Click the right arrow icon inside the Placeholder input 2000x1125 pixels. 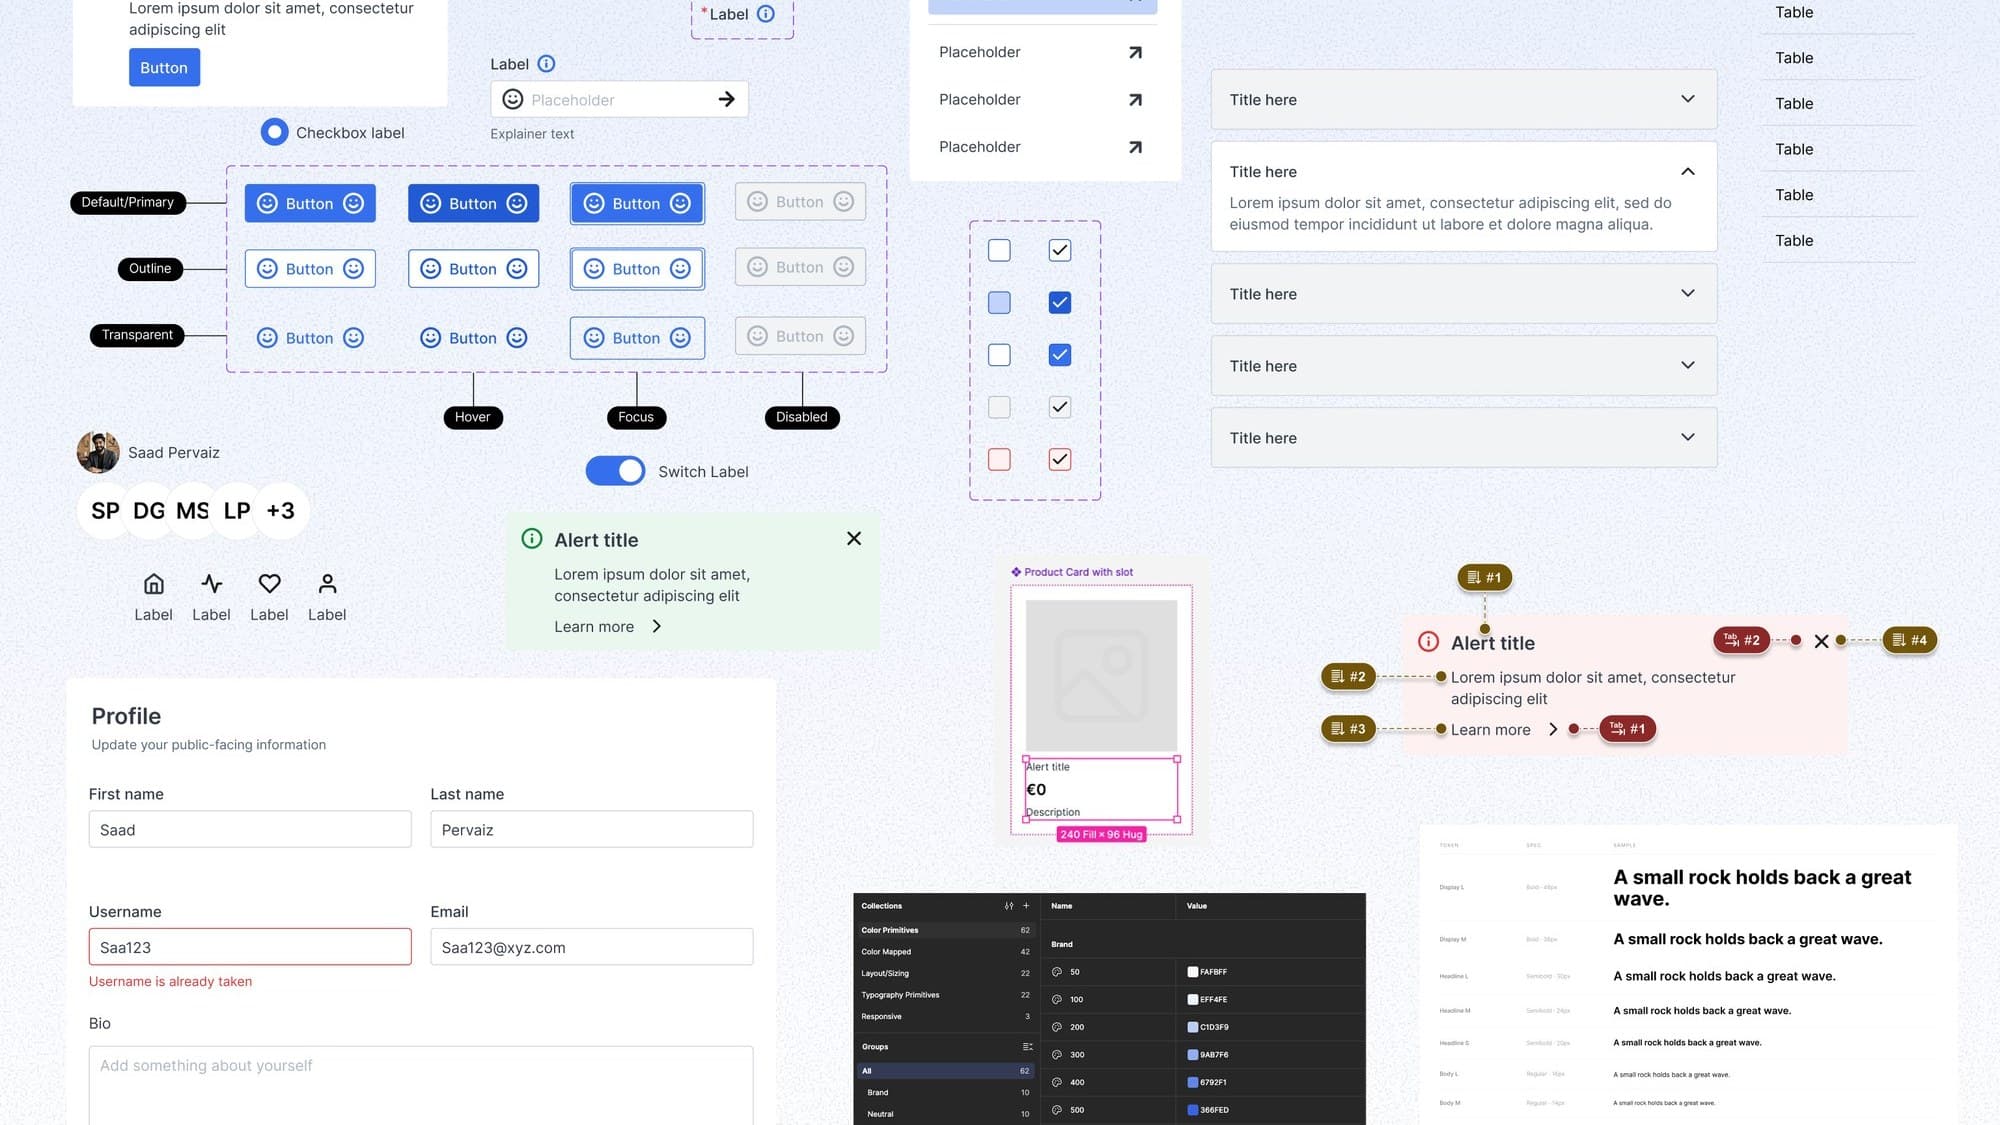point(727,99)
